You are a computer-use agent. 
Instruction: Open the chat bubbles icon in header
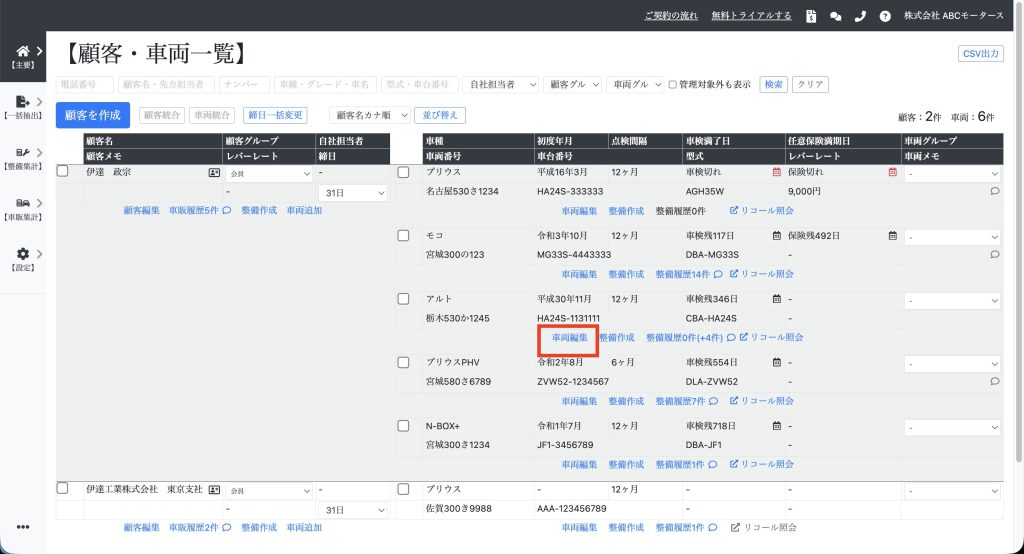836,16
